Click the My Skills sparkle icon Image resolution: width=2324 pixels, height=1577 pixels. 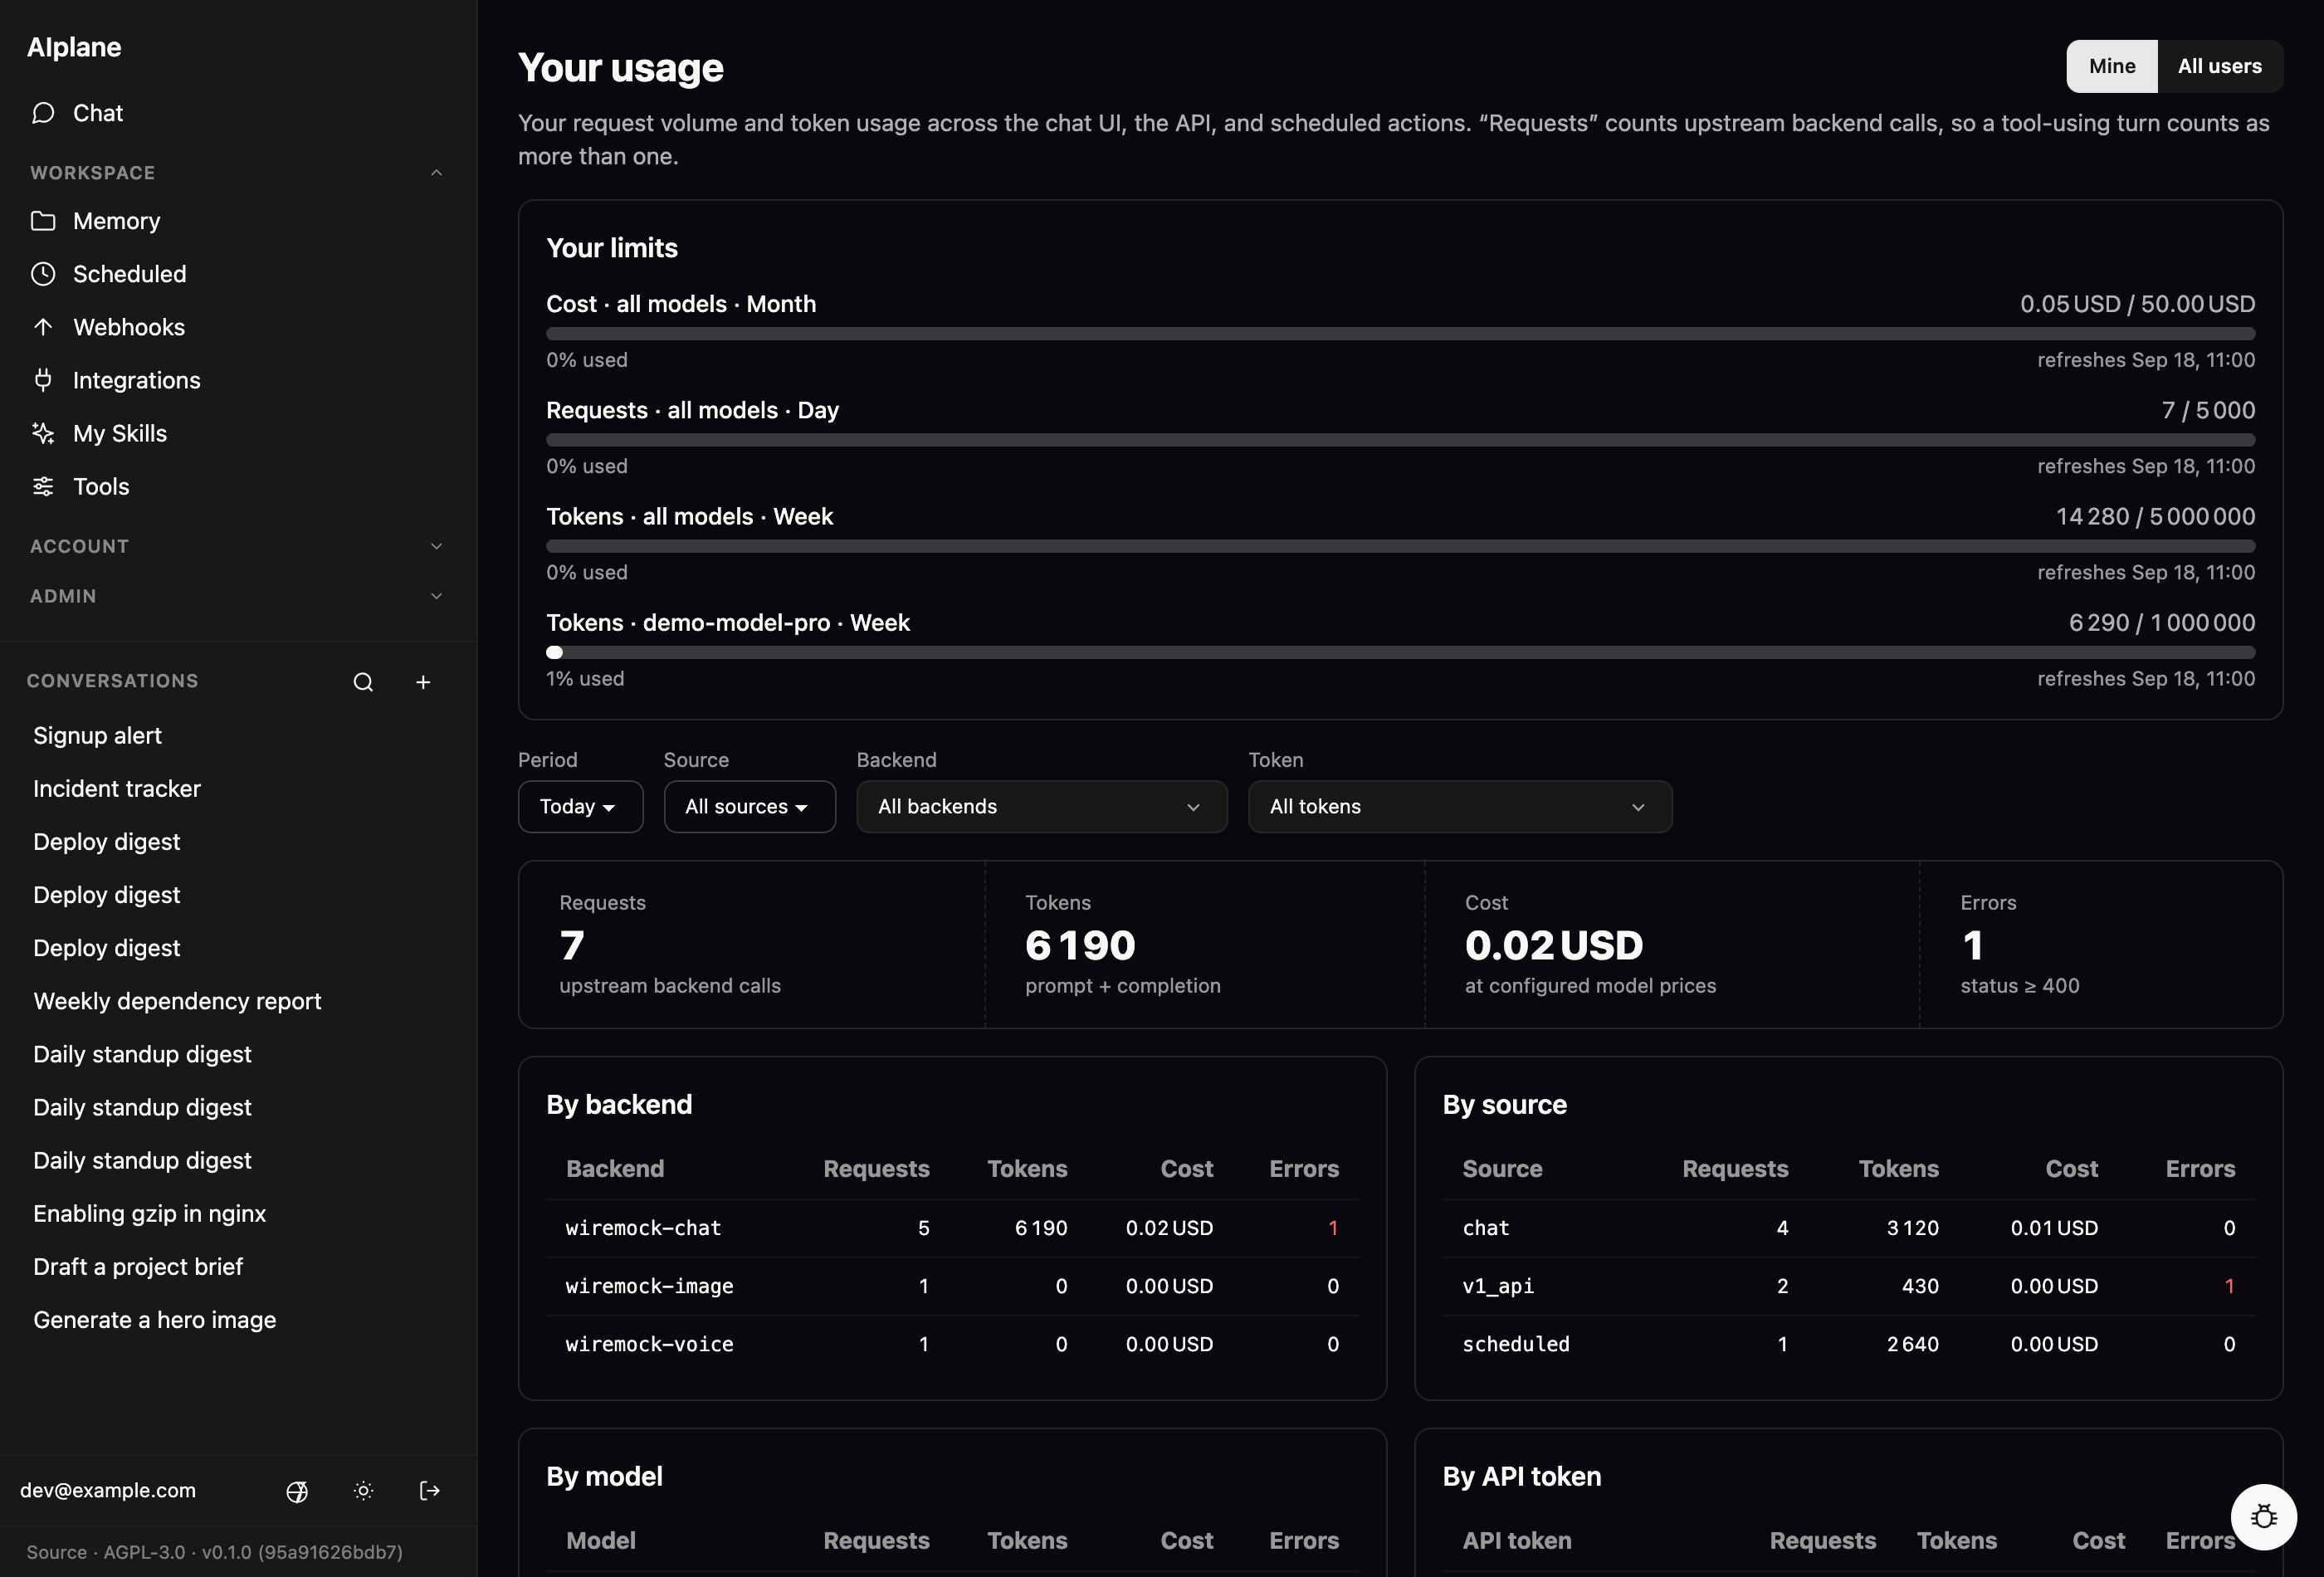pos(43,433)
